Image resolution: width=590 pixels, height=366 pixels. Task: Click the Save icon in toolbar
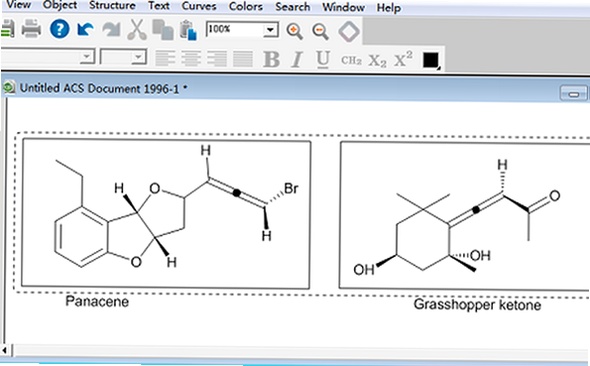coord(8,29)
